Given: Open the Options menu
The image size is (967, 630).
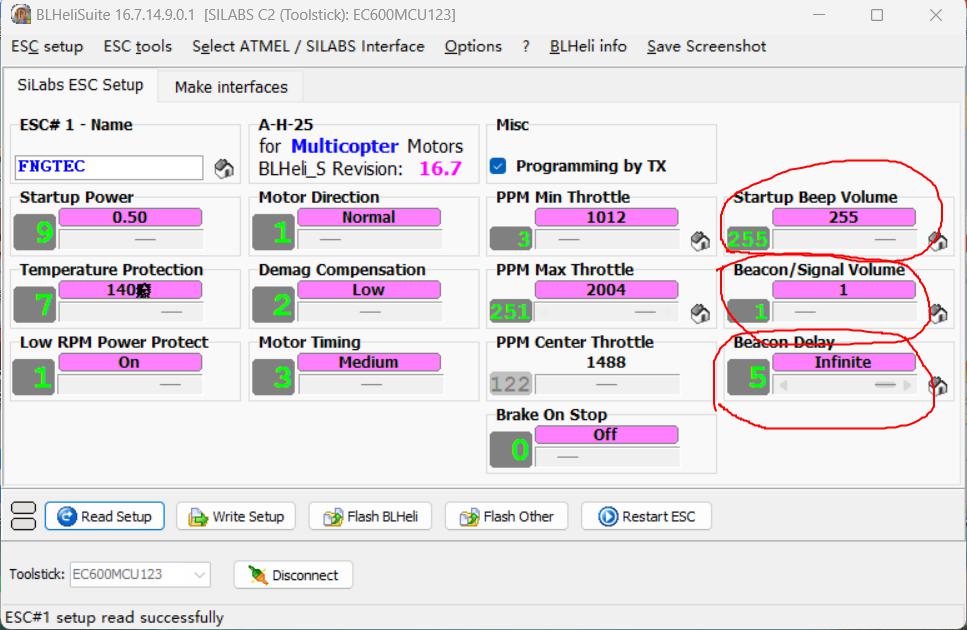Looking at the screenshot, I should tap(473, 46).
